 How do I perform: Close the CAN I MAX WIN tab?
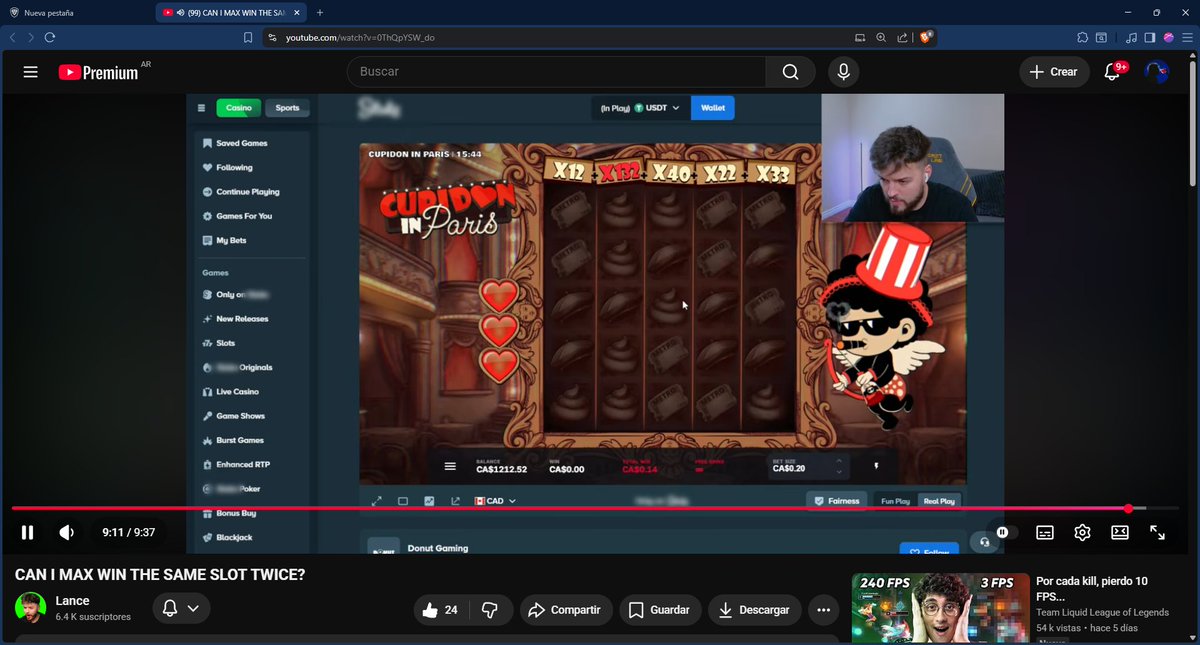[299, 13]
